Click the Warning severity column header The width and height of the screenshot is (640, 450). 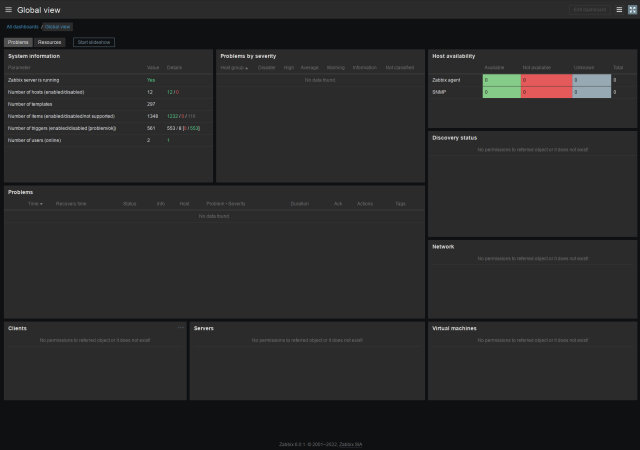click(x=336, y=67)
